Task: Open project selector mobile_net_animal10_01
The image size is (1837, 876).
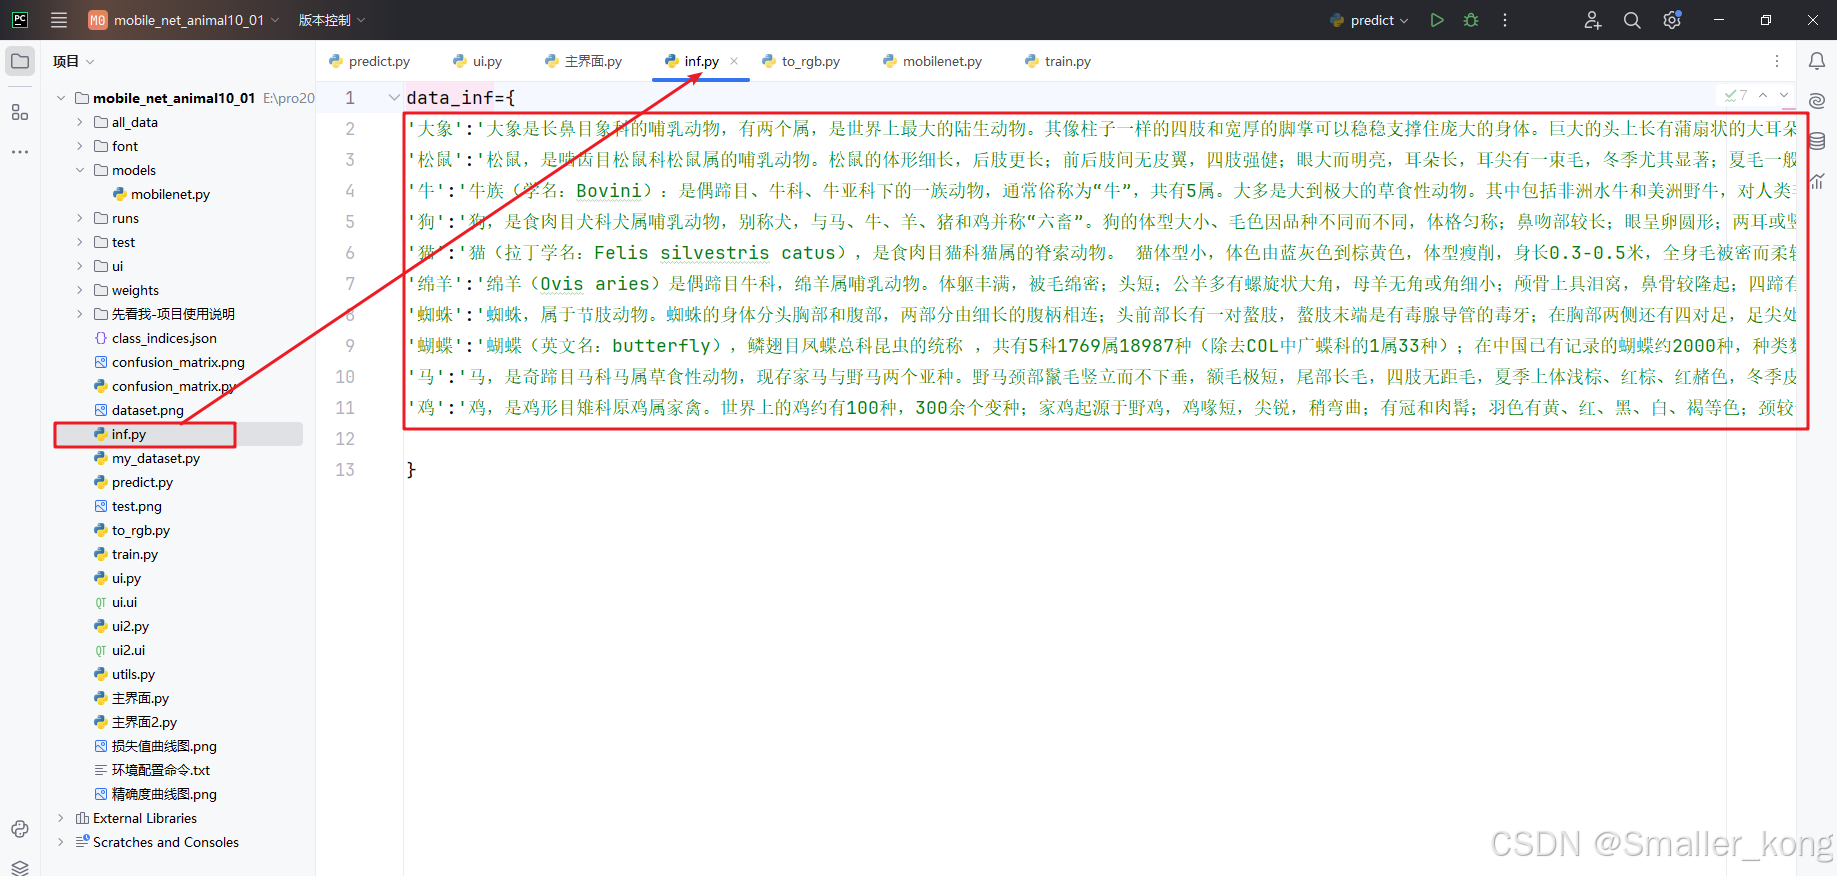Action: (183, 20)
